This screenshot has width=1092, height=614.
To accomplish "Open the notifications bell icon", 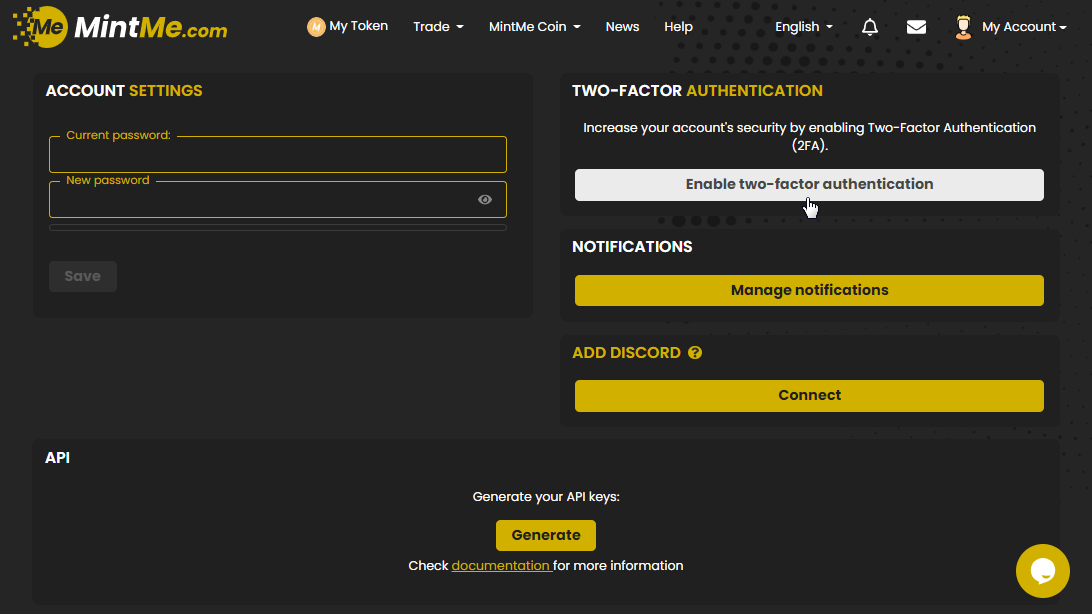I will [870, 27].
